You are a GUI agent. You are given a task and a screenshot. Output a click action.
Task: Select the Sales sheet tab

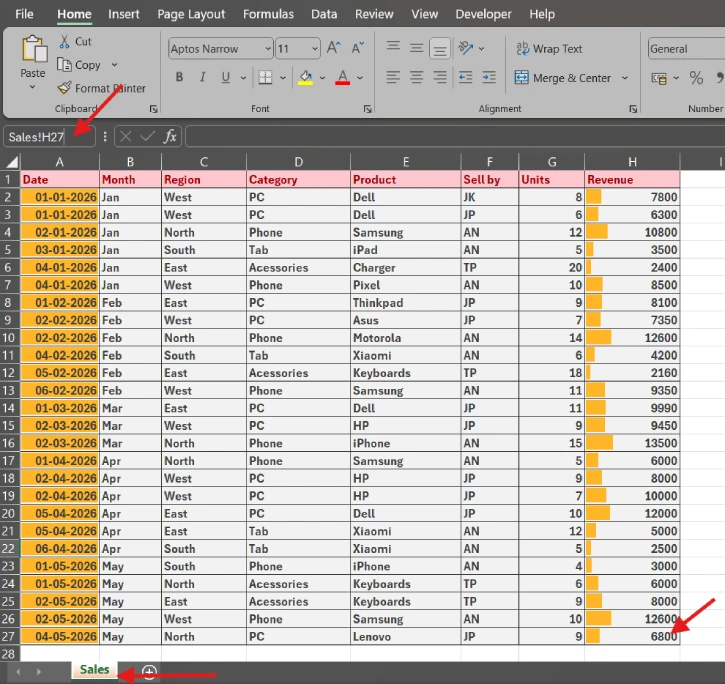tap(94, 670)
